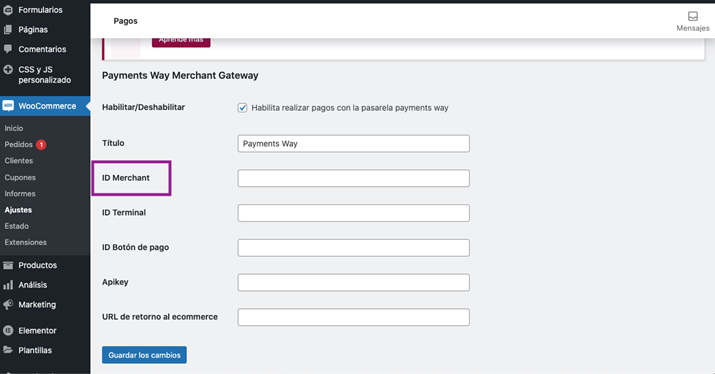Click the Formularios sidebar icon
The height and width of the screenshot is (374, 715).
pyautogui.click(x=8, y=10)
